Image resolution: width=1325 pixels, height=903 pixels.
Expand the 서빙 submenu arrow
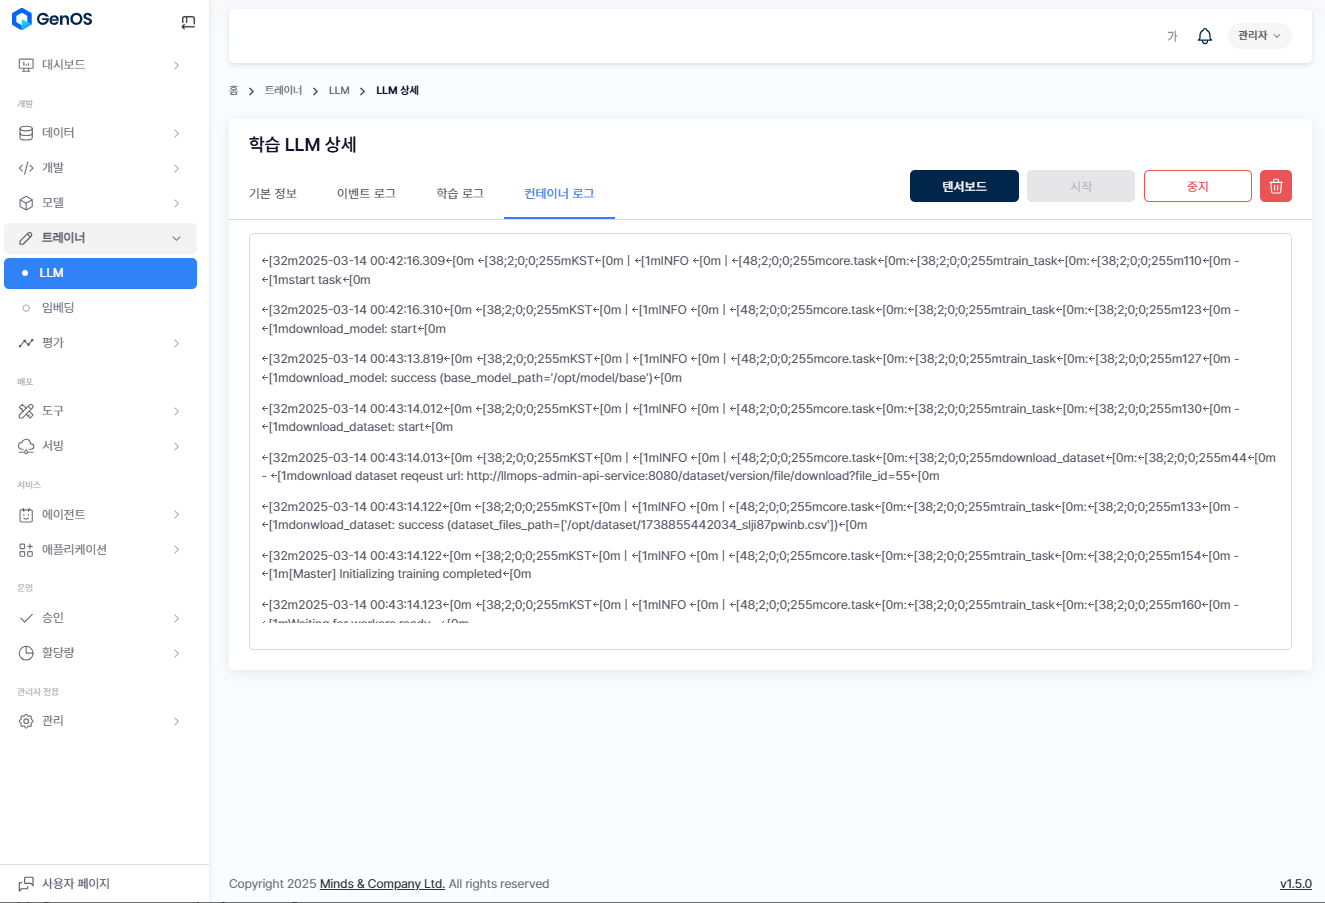coord(177,446)
